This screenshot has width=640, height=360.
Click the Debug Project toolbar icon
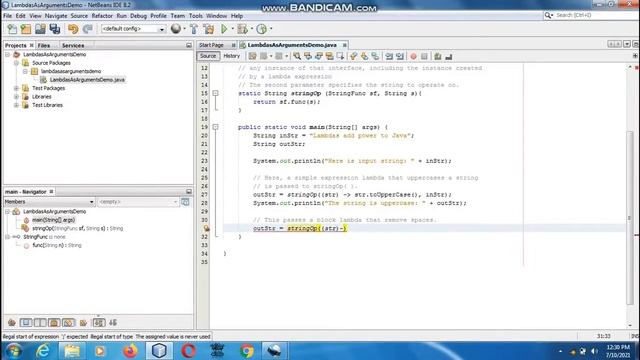242,29
